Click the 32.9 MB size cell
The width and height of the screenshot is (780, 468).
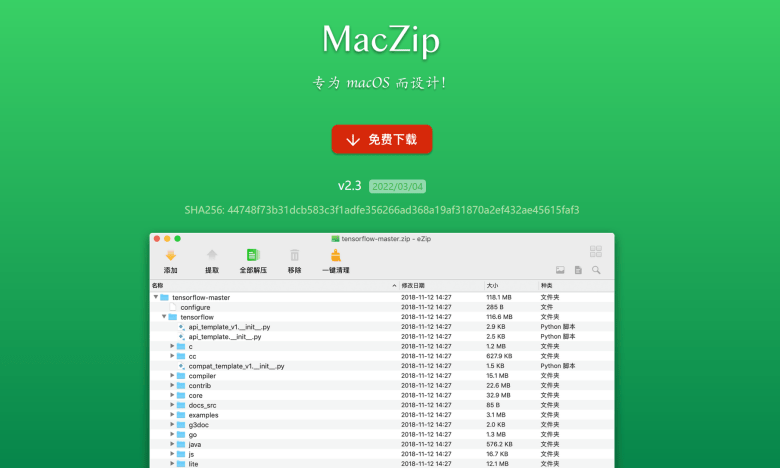(498, 395)
